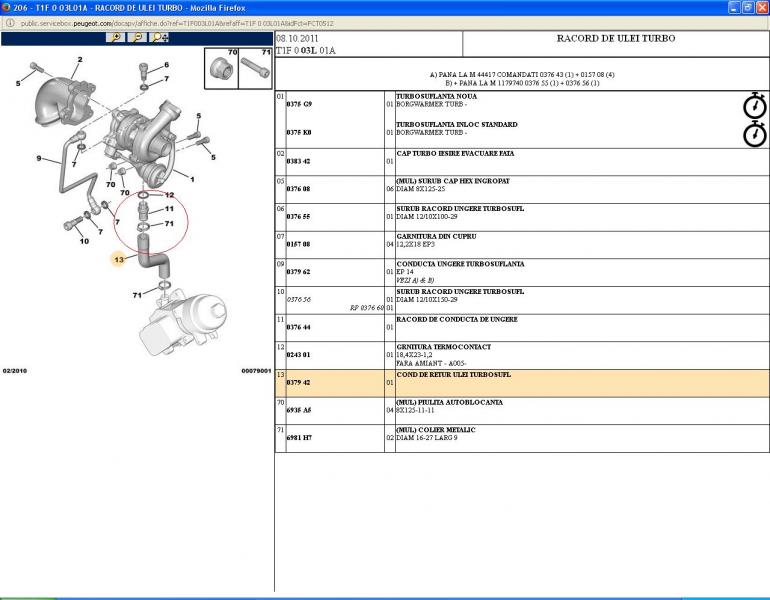Viewport: 770px width, 600px height.
Task: Click diagram date 02/2010
Action: tap(15, 371)
